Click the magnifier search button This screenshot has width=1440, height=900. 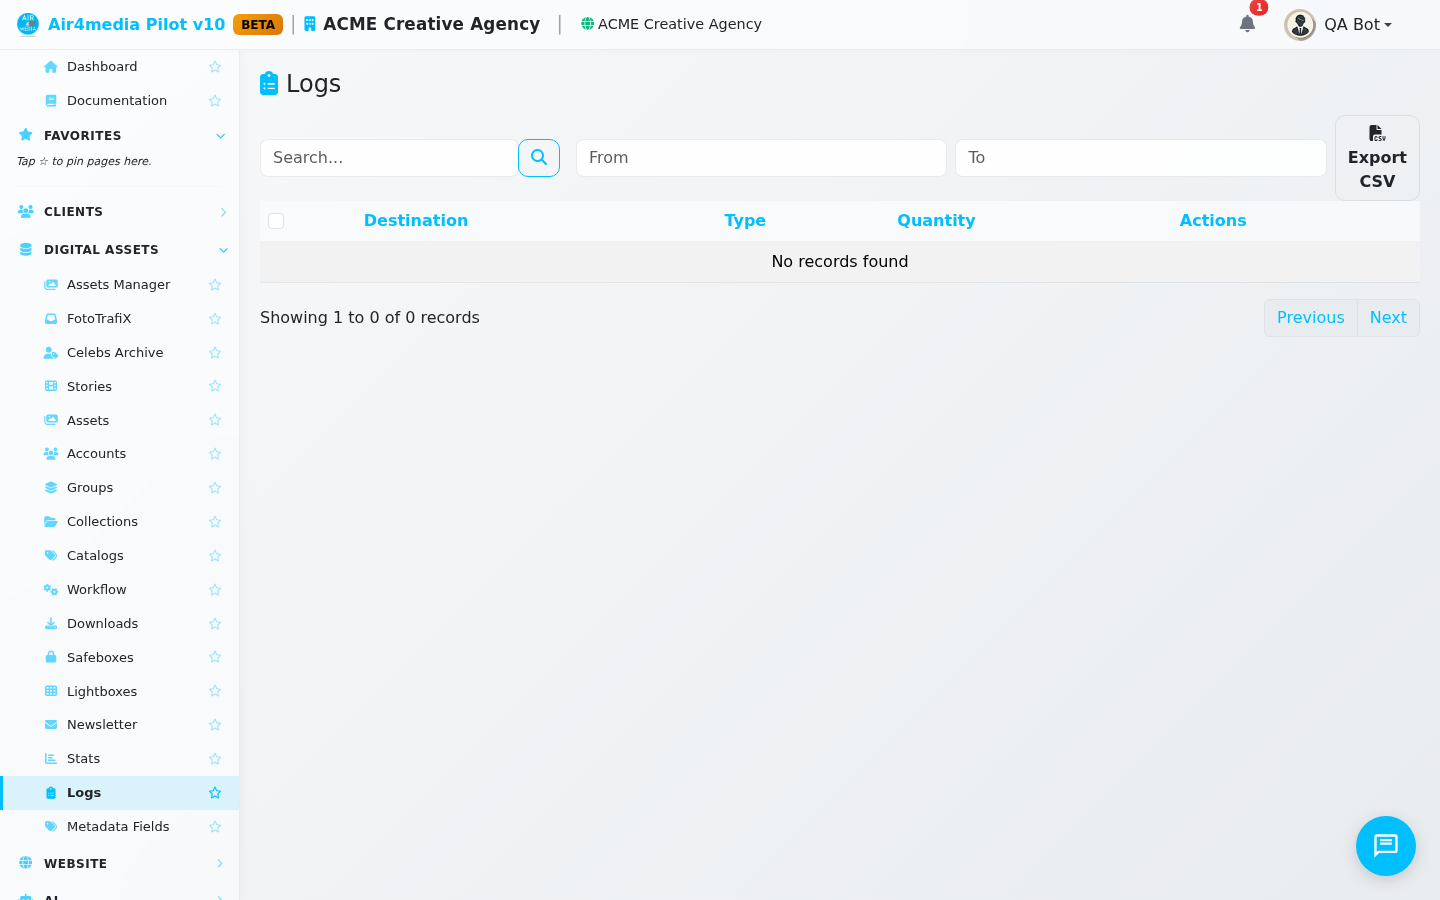click(539, 158)
